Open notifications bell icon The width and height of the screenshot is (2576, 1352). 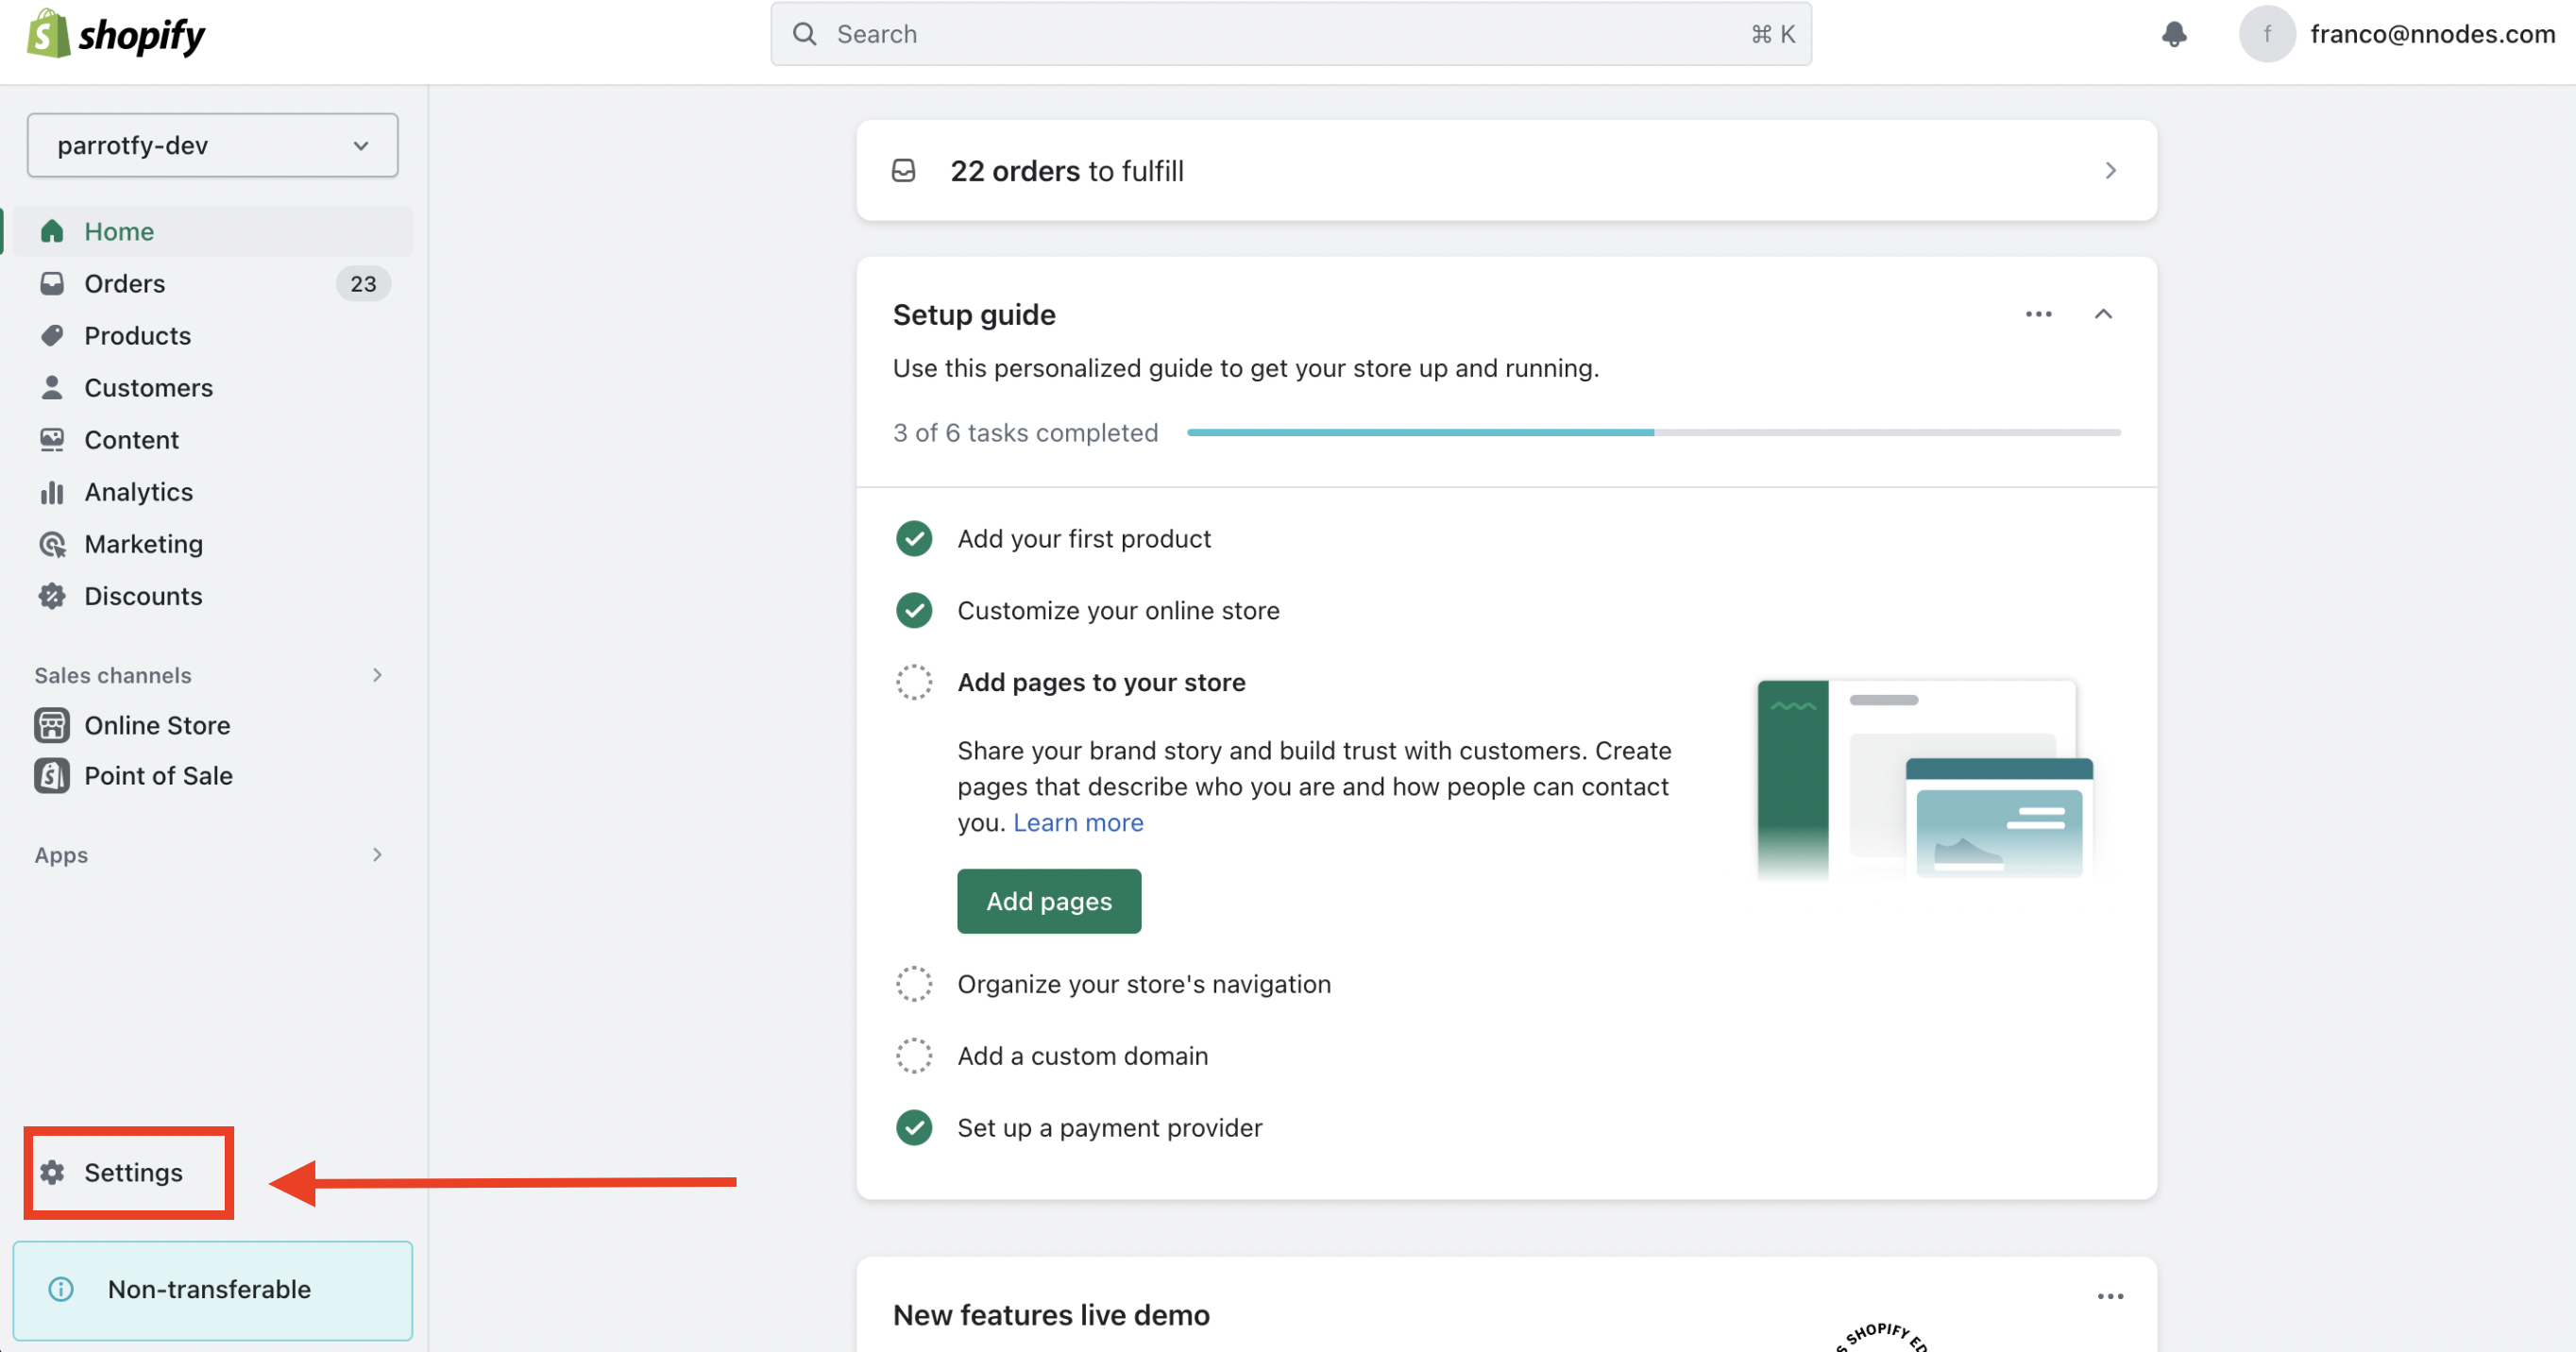(x=2173, y=34)
